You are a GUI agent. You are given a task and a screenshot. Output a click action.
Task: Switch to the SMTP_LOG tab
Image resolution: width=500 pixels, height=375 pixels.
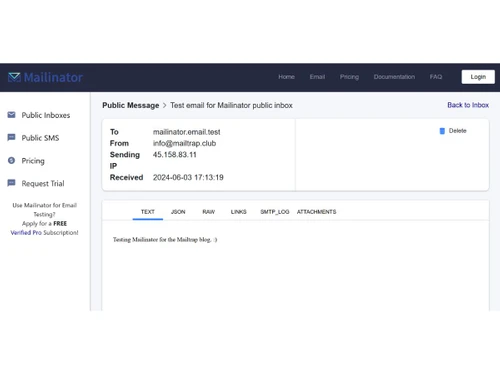[x=275, y=212]
